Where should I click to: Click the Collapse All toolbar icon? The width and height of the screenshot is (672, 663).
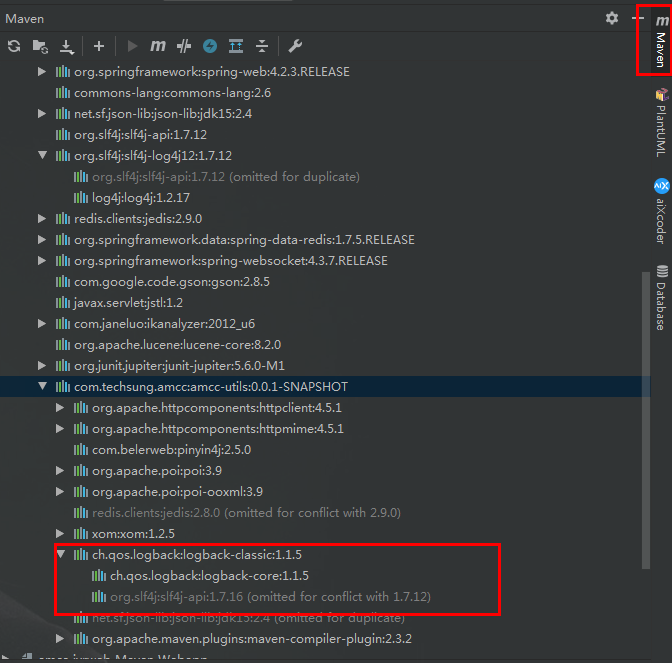(262, 46)
